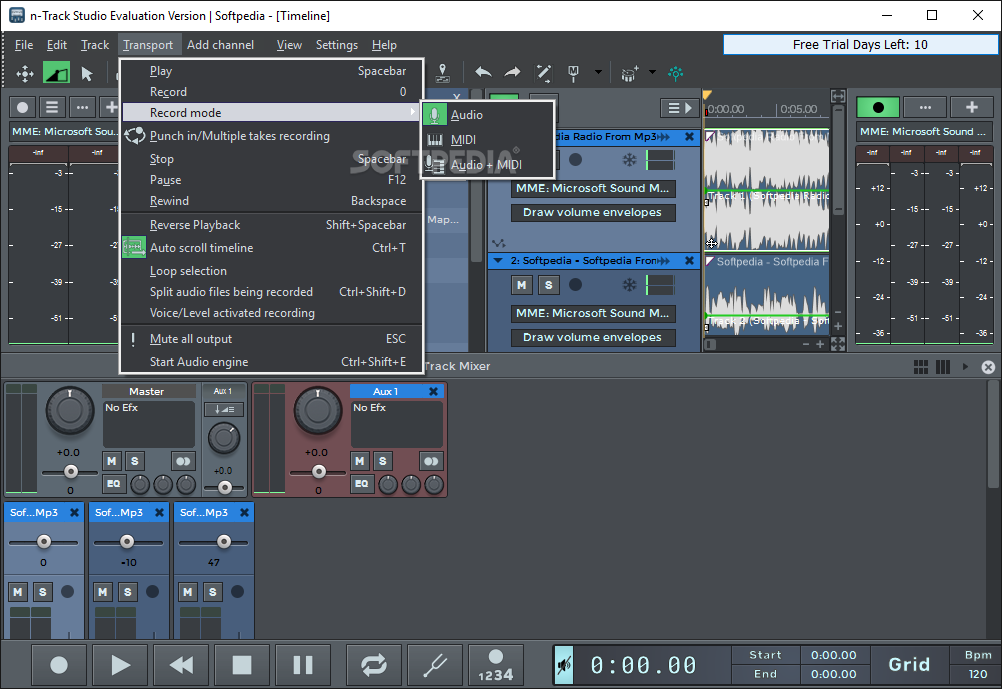
Task: Select Reverse Playback in Transport menu
Action: coord(273,225)
